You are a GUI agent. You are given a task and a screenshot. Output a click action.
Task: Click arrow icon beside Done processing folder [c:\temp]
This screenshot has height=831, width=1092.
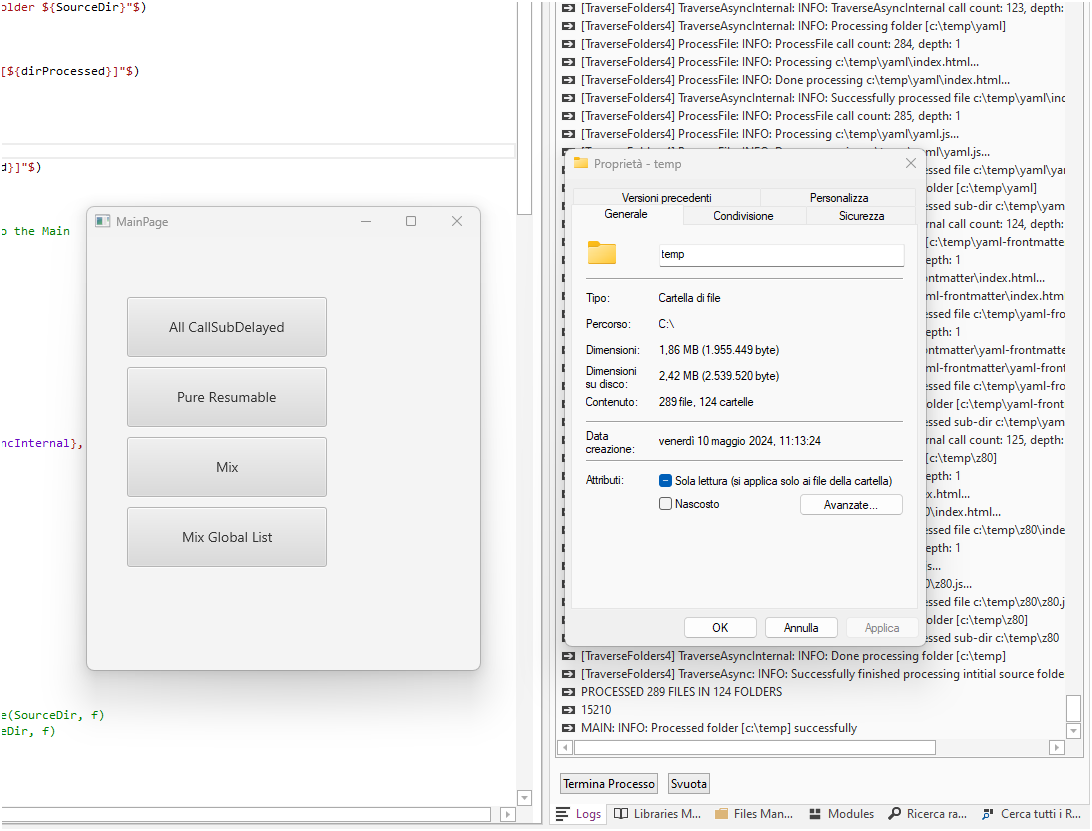pyautogui.click(x=568, y=655)
